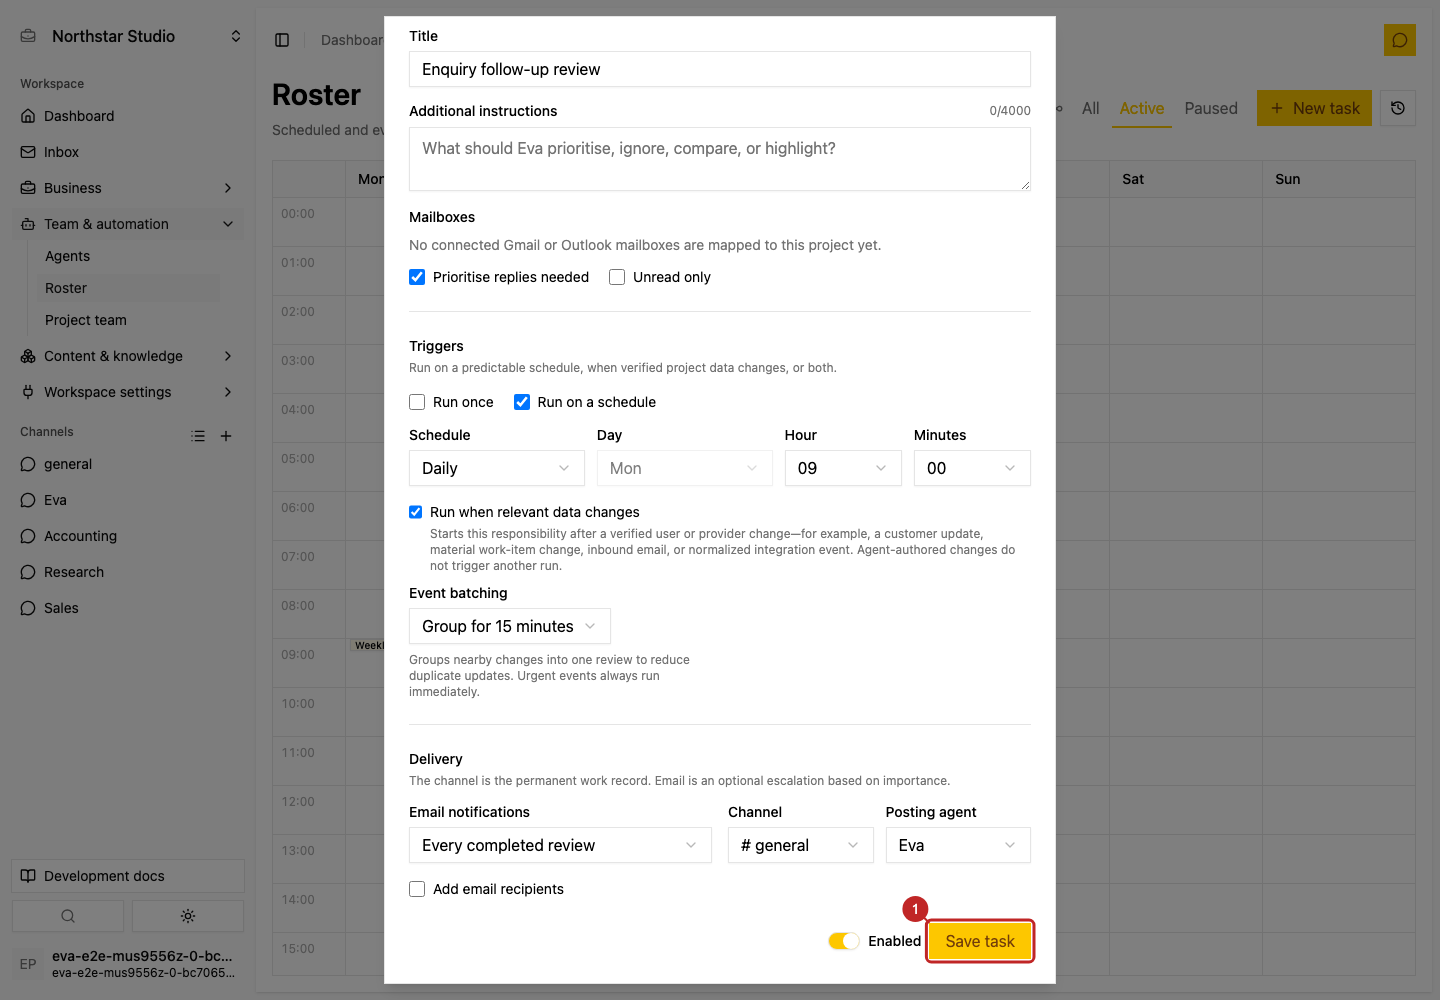Check the Run once option
1440x1000 pixels.
[417, 402]
